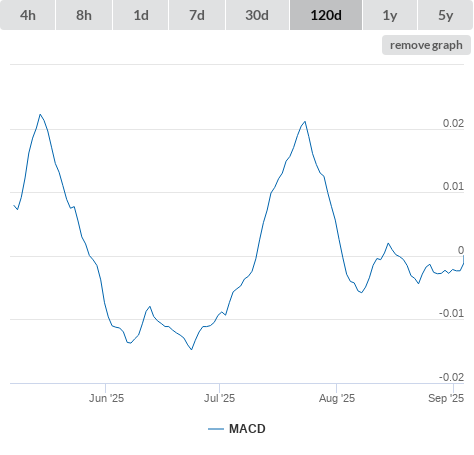
Task: Select the 7d time range
Action: (197, 15)
